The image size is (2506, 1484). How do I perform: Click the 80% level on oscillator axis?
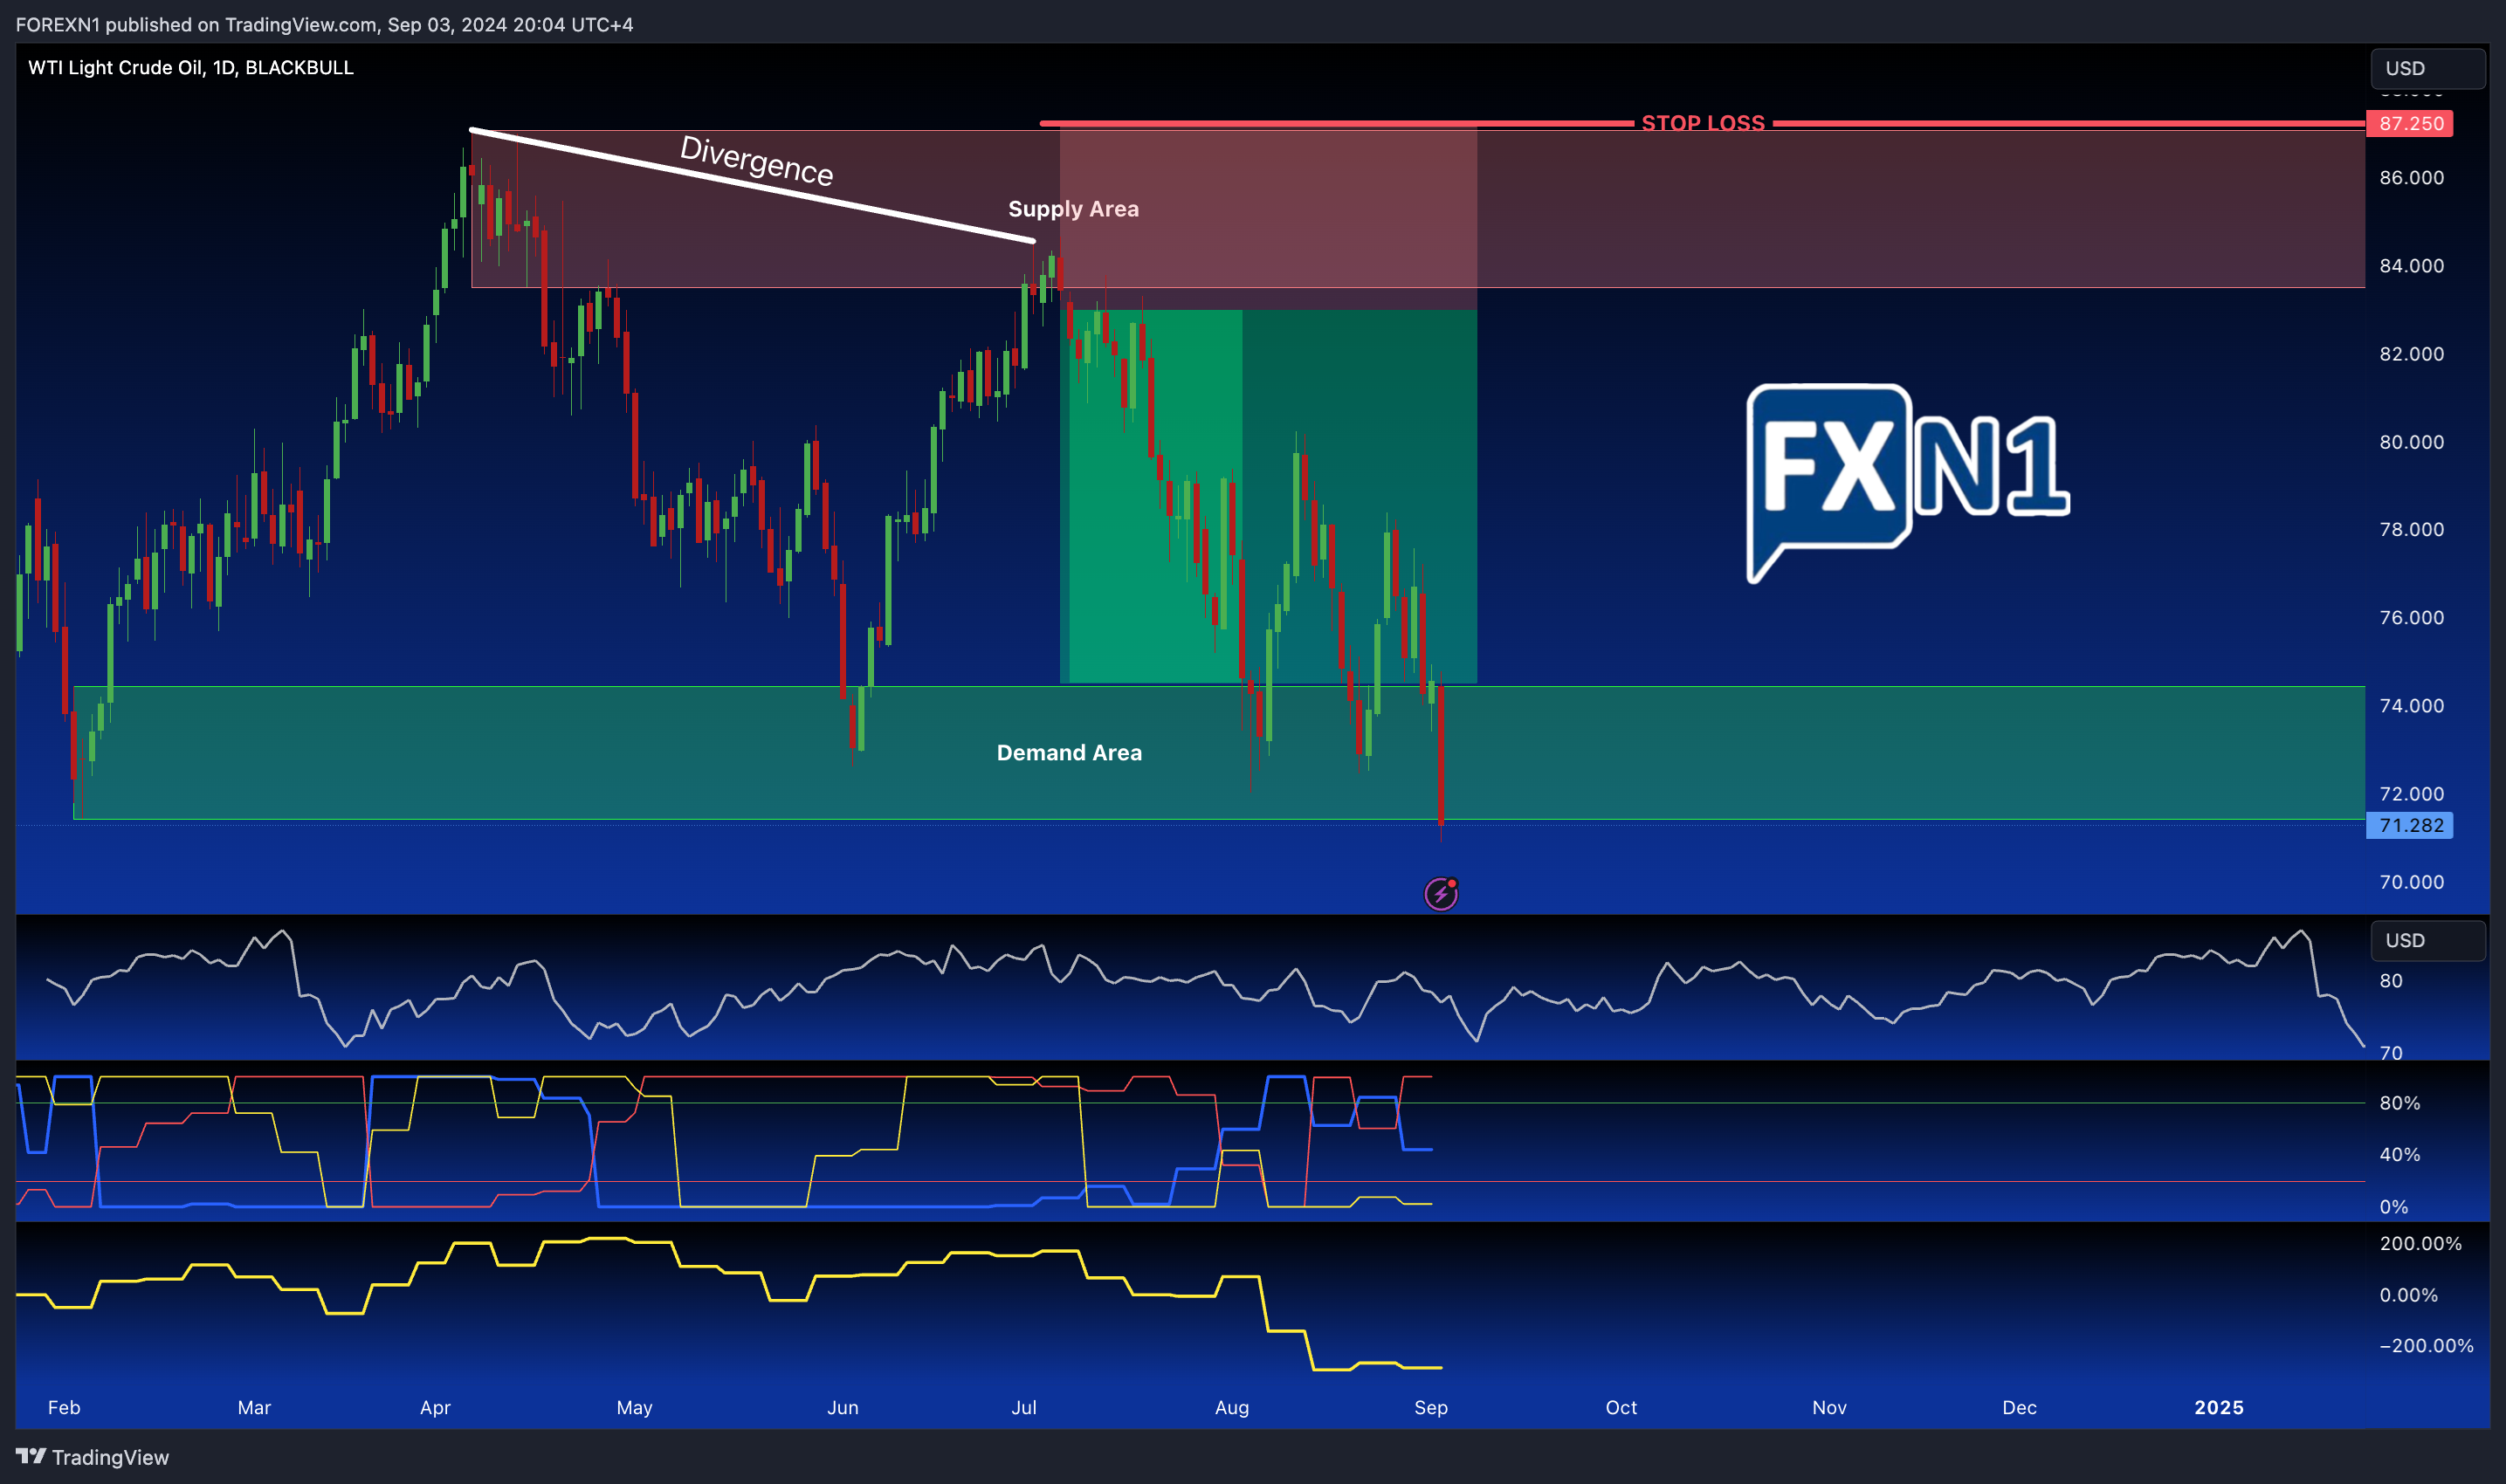click(2399, 1103)
